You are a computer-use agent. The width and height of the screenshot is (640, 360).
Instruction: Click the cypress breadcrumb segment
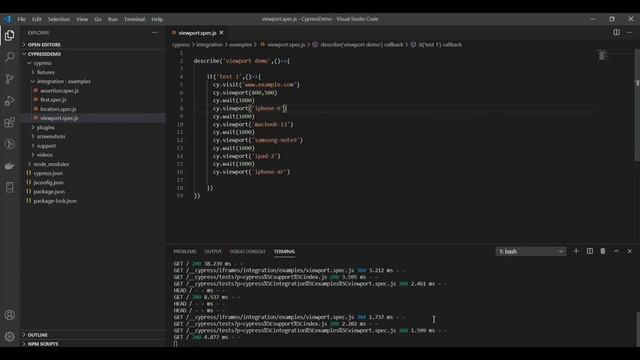[181, 44]
